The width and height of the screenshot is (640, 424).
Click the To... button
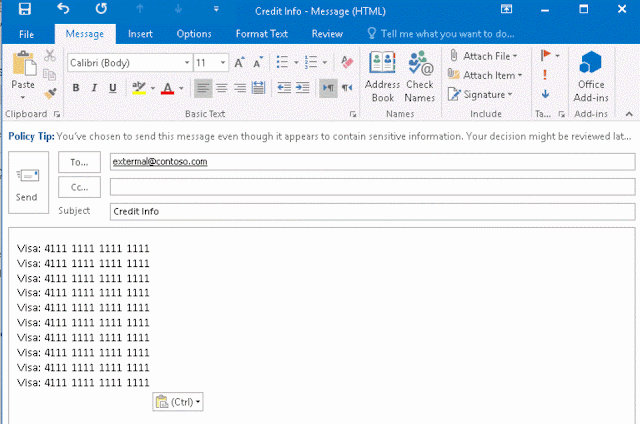point(79,162)
